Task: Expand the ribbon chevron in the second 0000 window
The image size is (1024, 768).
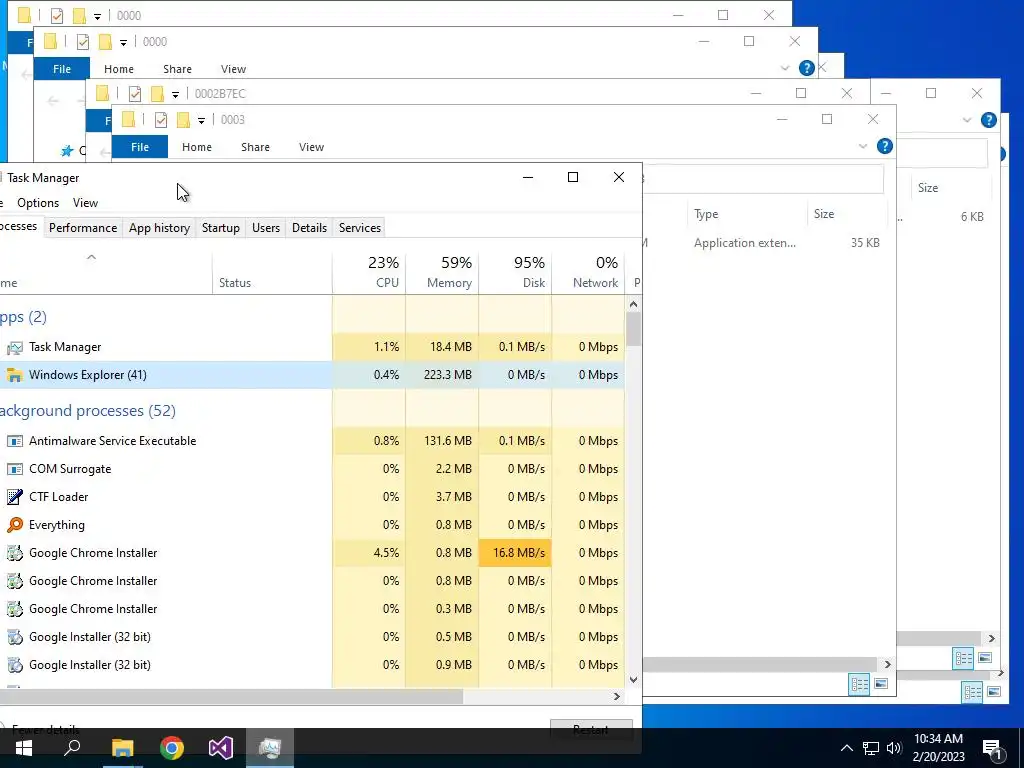Action: [x=785, y=68]
